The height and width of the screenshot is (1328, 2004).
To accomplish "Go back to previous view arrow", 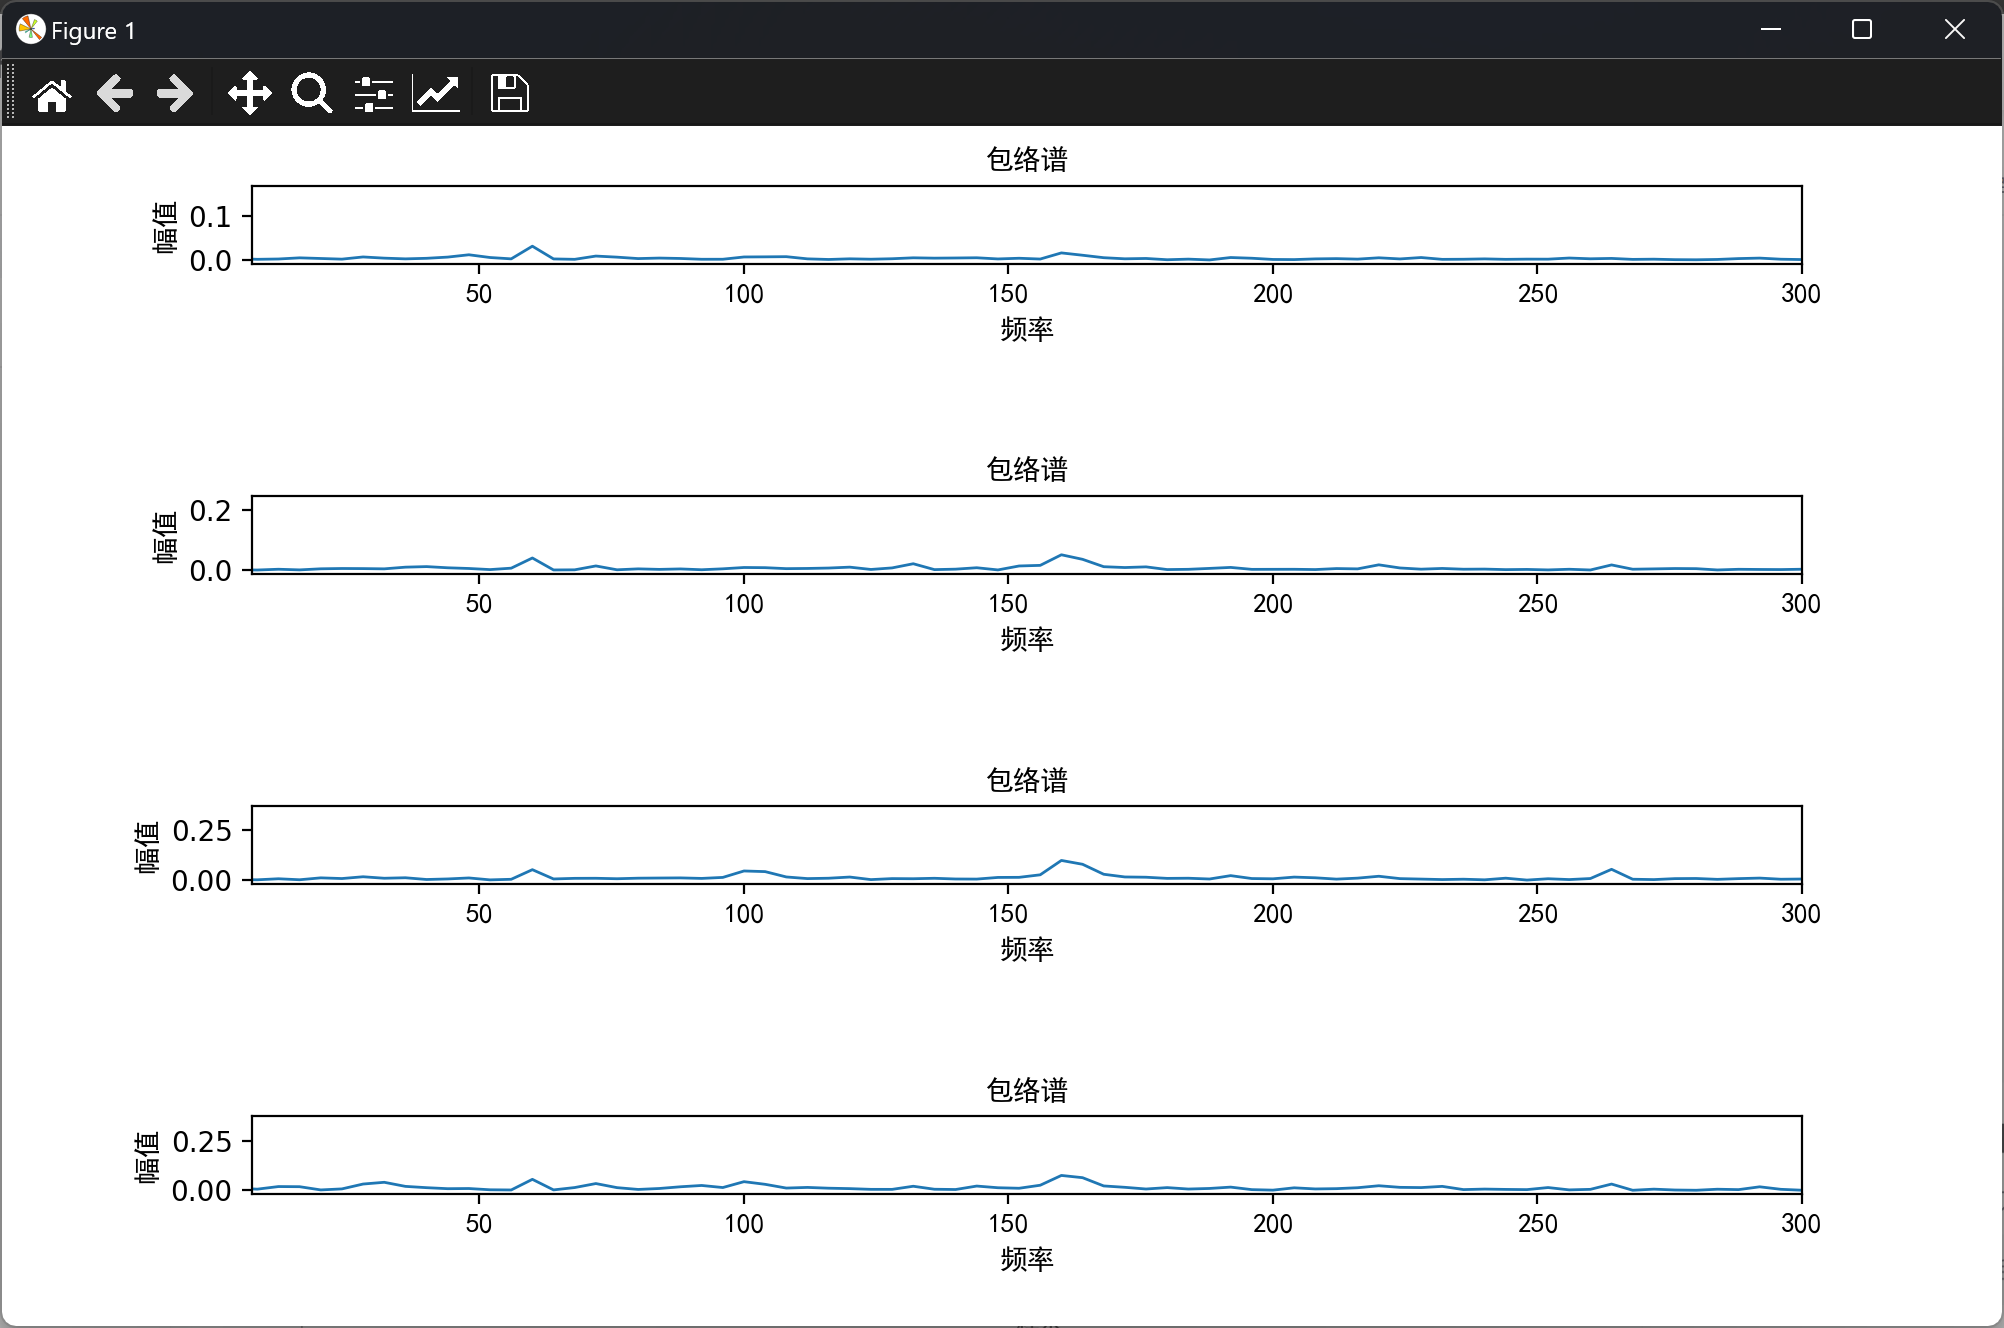I will [115, 94].
